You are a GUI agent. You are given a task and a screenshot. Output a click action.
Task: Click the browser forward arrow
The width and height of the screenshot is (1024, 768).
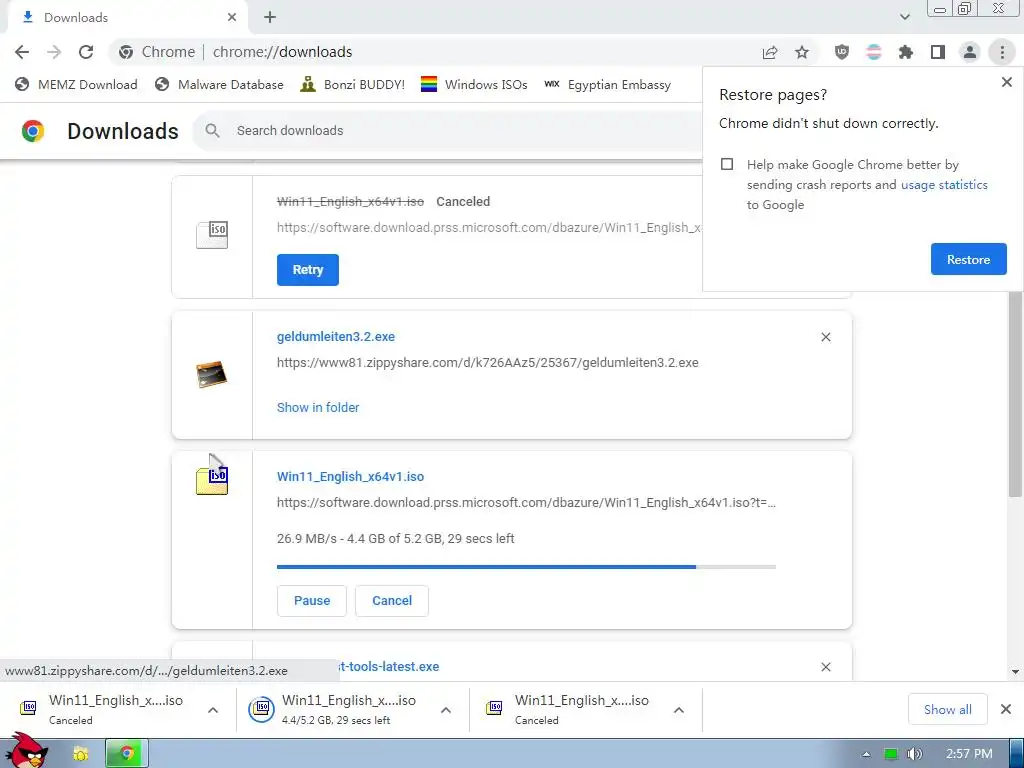click(54, 52)
